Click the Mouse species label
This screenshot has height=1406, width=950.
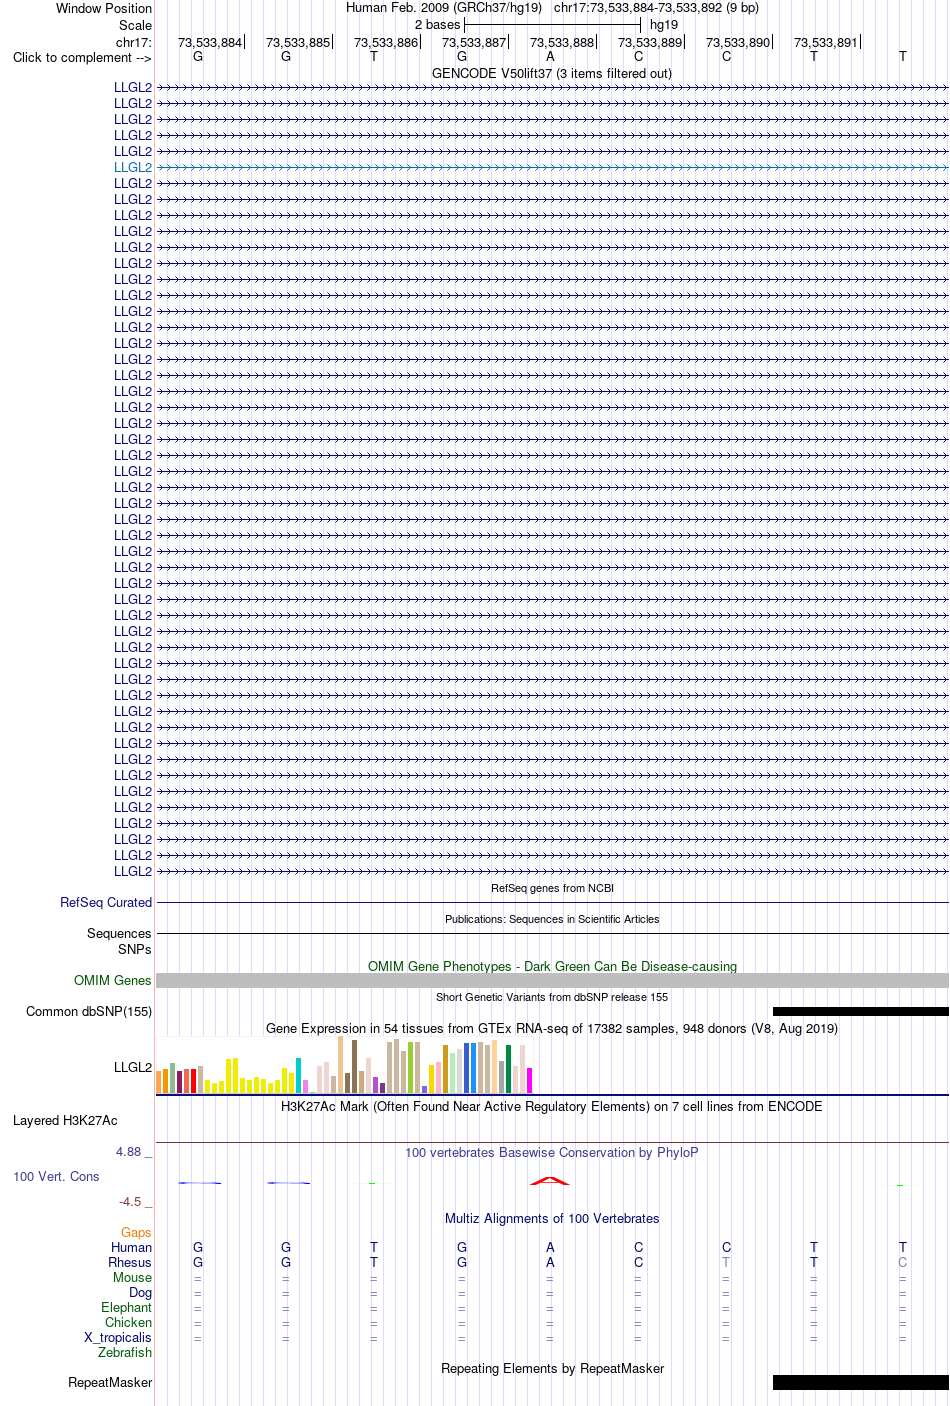pyautogui.click(x=133, y=1278)
